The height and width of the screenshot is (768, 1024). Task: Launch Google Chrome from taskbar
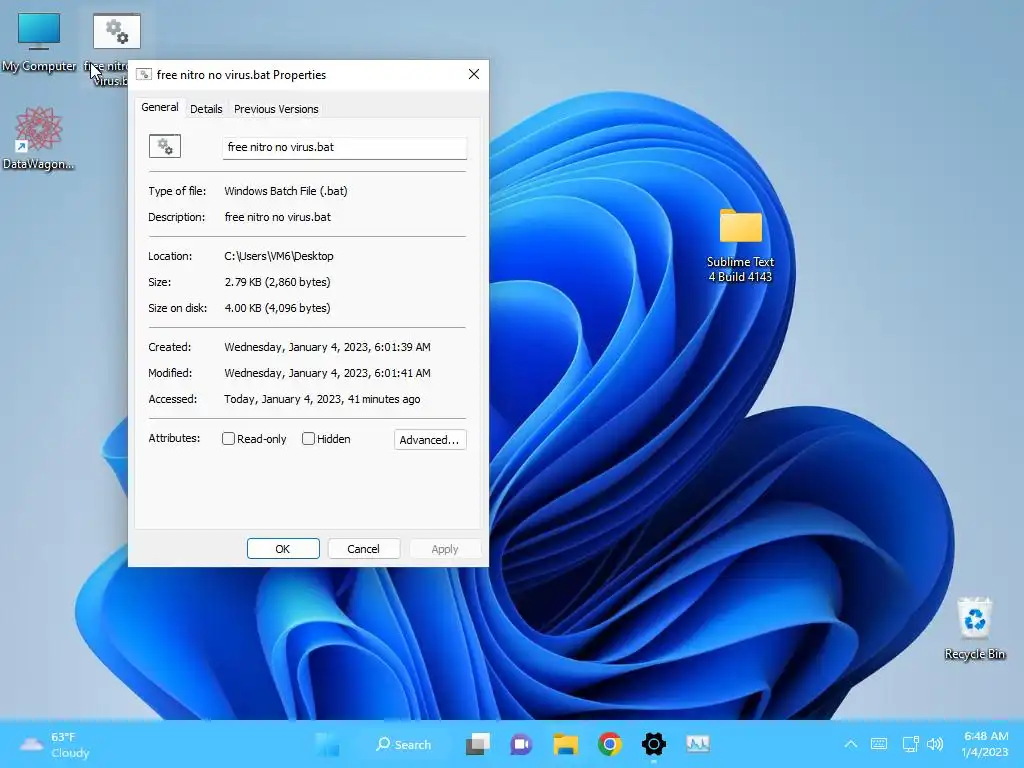[610, 744]
